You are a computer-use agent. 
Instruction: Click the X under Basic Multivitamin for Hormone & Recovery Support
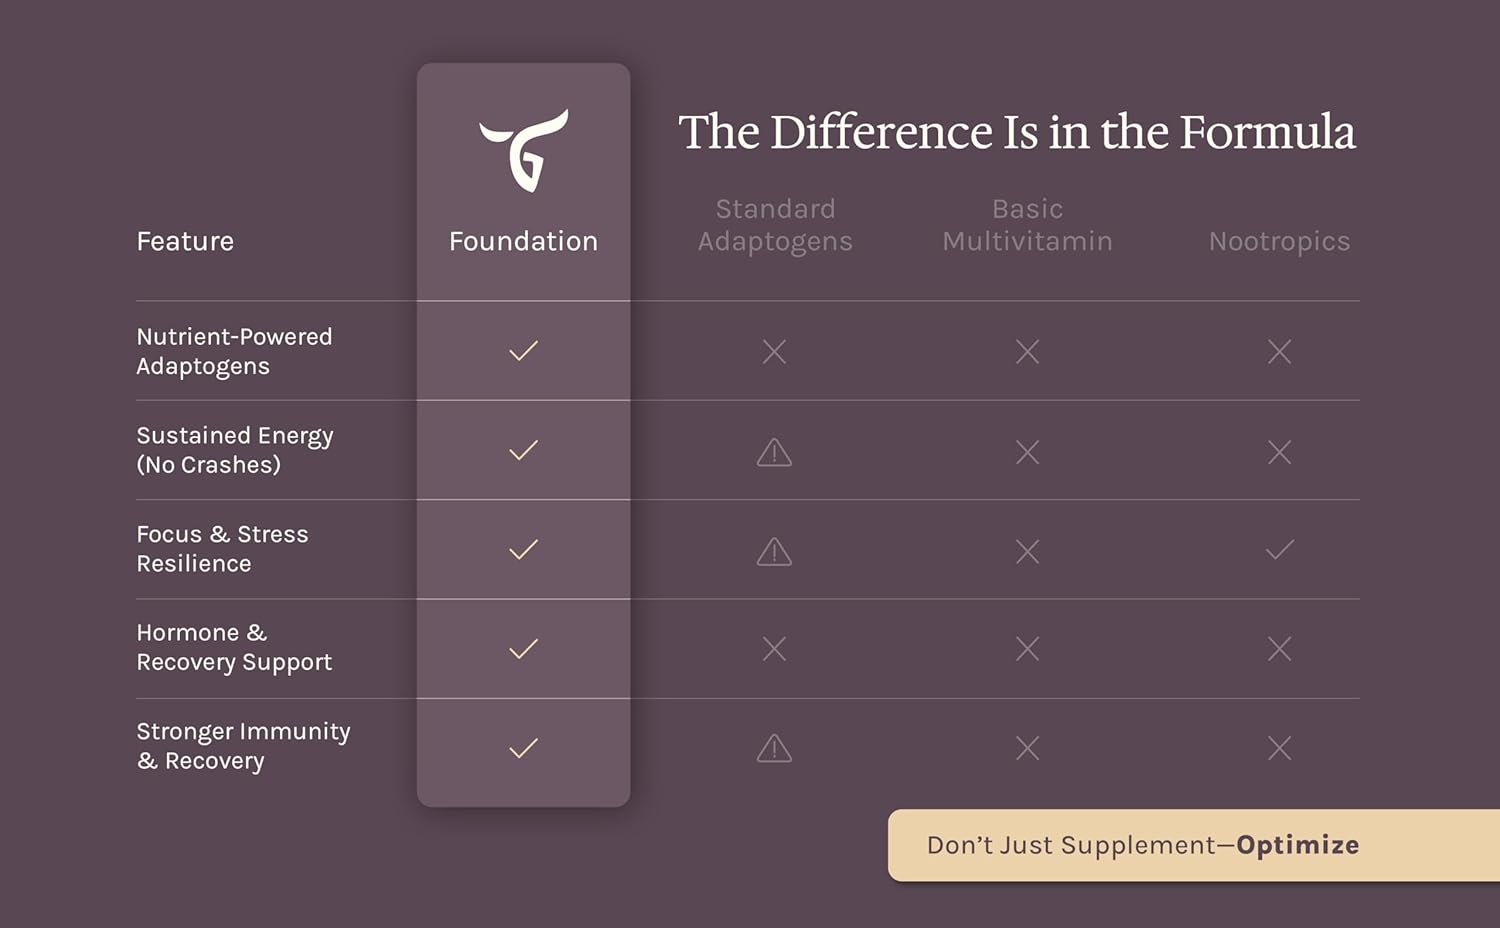coord(1028,649)
